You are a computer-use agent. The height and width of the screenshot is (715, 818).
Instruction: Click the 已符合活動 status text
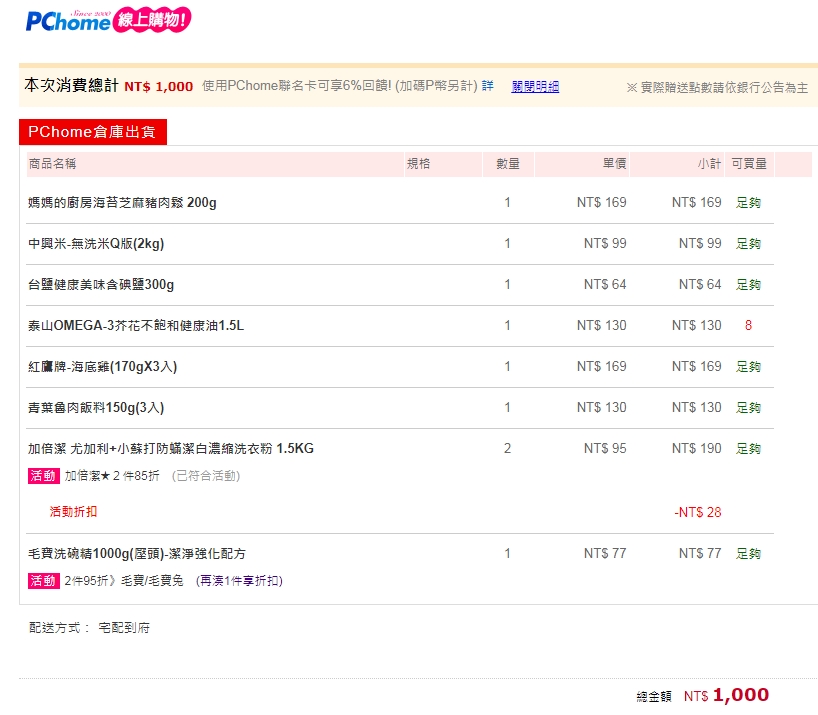[x=206, y=476]
